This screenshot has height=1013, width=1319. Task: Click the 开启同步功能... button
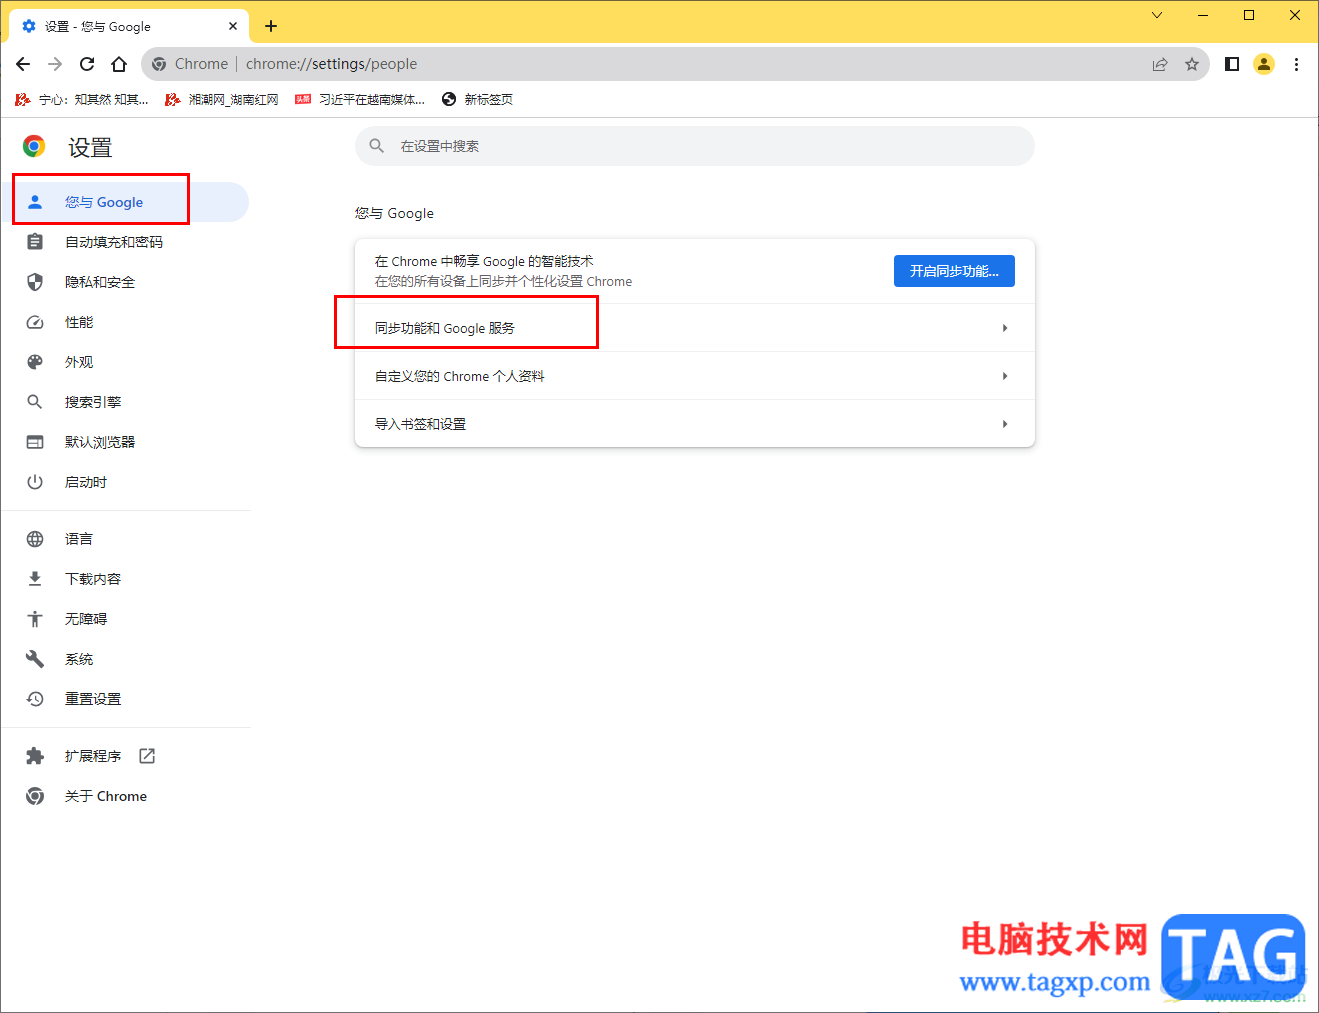[954, 271]
